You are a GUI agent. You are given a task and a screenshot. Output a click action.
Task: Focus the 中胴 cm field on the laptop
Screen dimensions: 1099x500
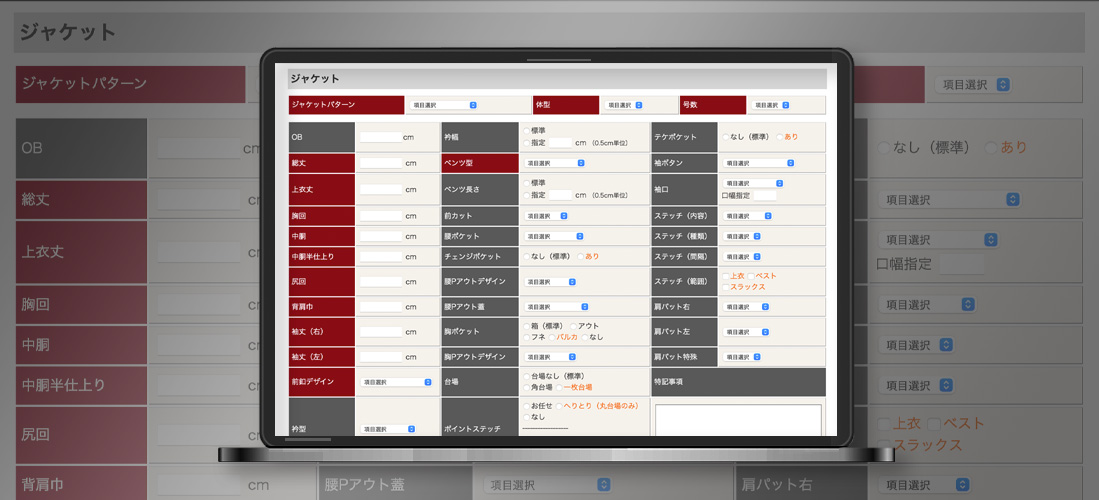[381, 236]
